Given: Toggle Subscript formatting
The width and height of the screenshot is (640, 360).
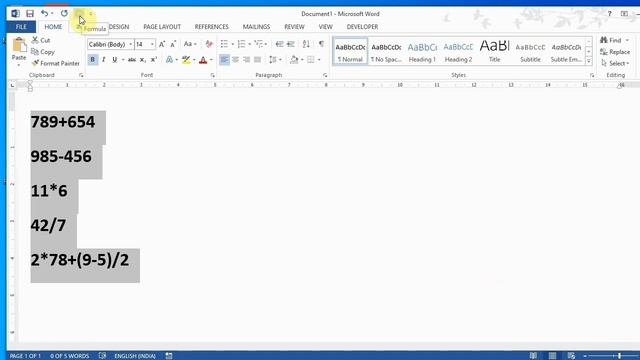Looking at the screenshot, I should 142,60.
